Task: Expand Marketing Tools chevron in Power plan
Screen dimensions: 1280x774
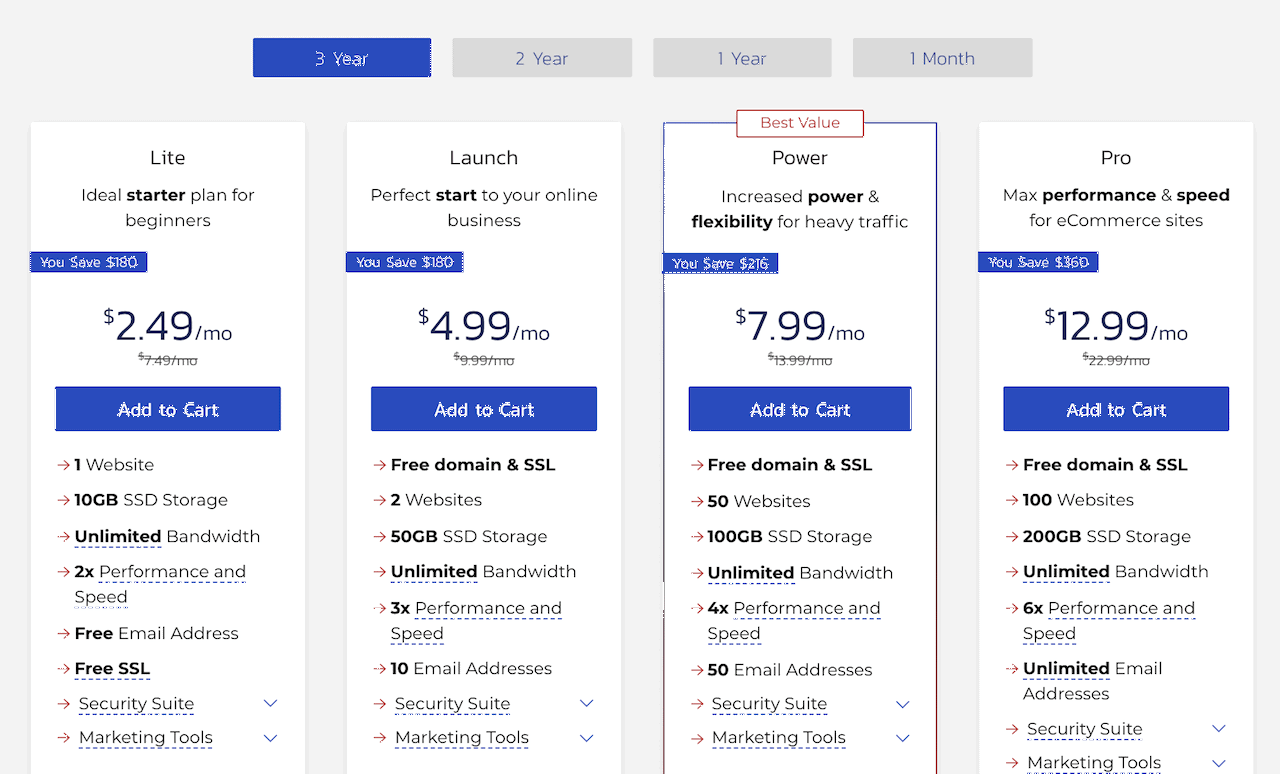Action: point(903,738)
